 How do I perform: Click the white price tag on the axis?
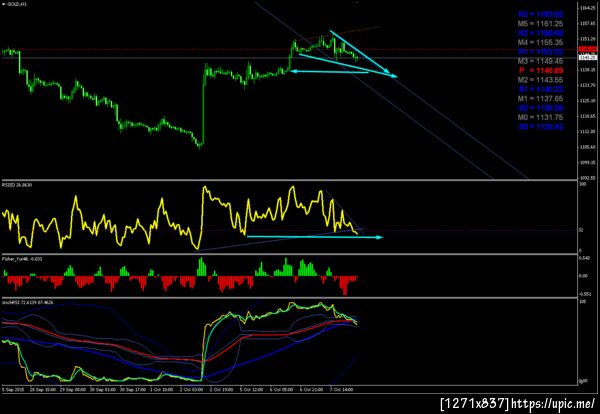pos(588,57)
